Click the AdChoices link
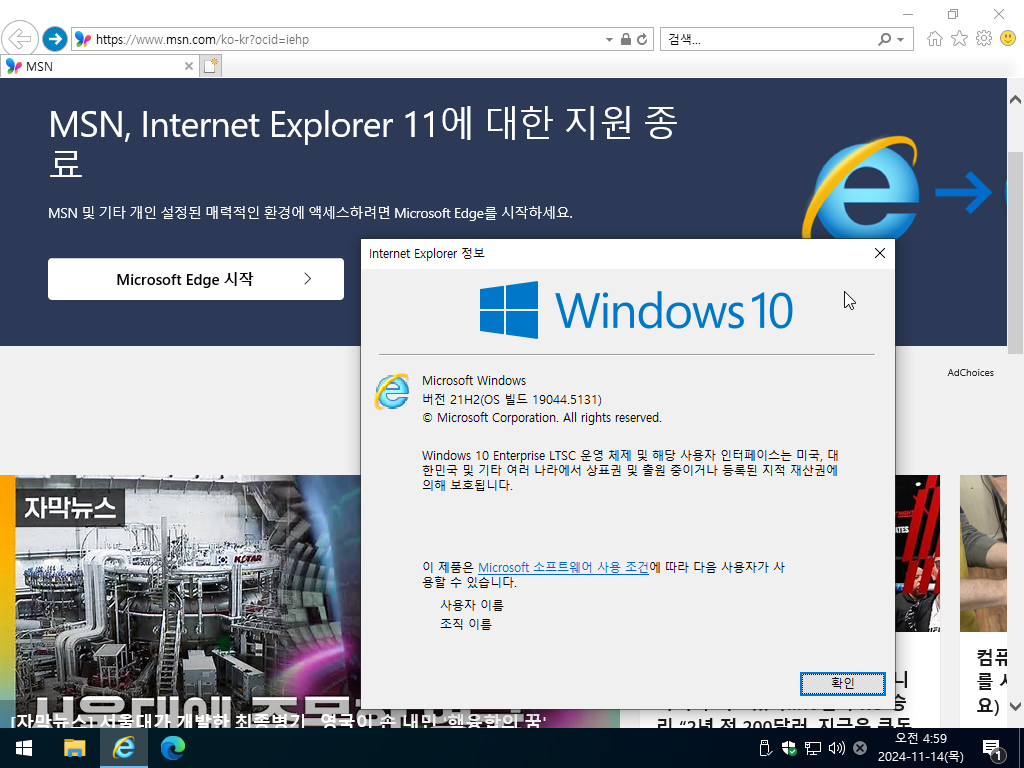1024x768 pixels. [x=970, y=372]
